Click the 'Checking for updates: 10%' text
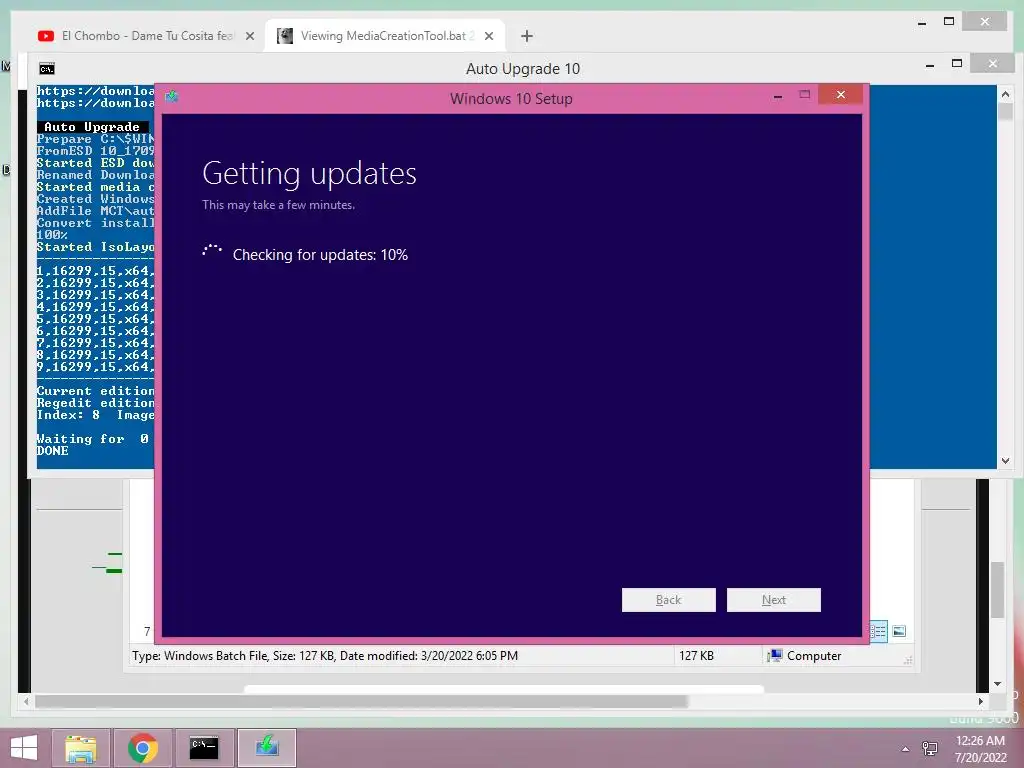This screenshot has width=1024, height=768. 320,255
